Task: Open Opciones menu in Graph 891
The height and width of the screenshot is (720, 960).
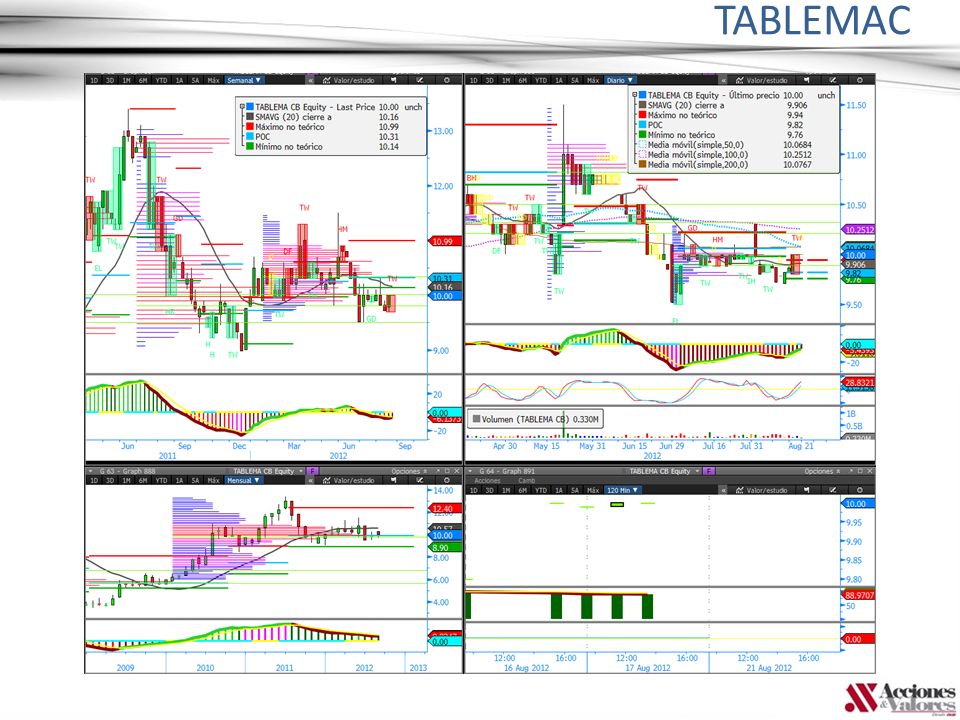Action: pos(822,471)
